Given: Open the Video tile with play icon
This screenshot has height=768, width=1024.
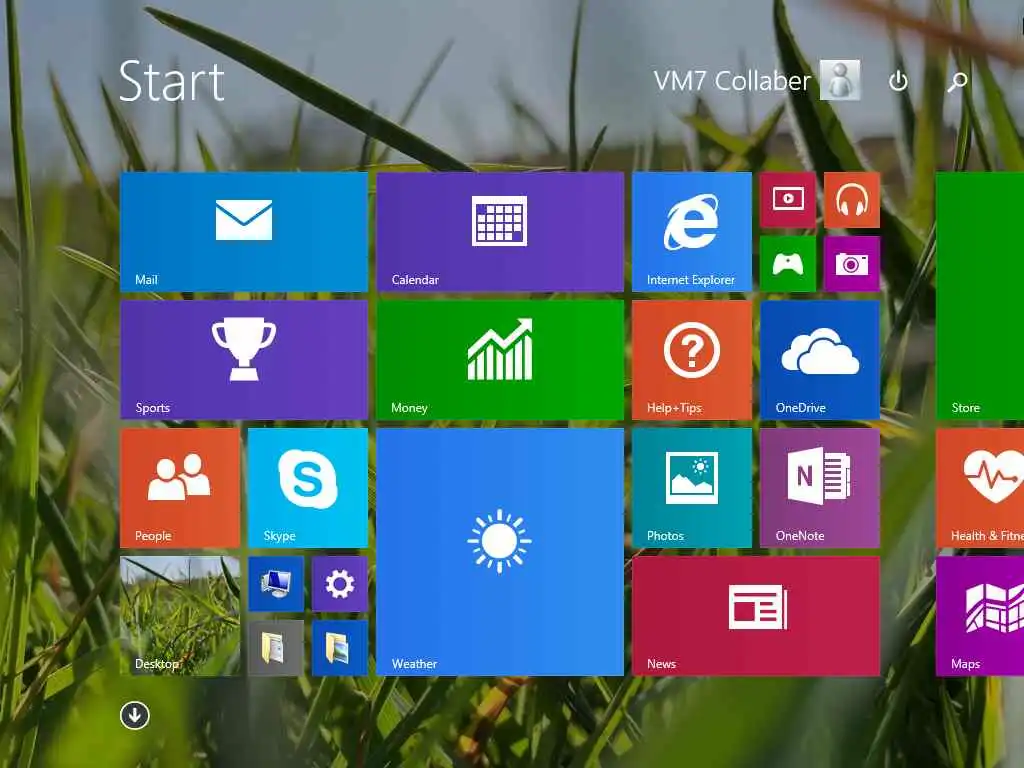Looking at the screenshot, I should [788, 200].
